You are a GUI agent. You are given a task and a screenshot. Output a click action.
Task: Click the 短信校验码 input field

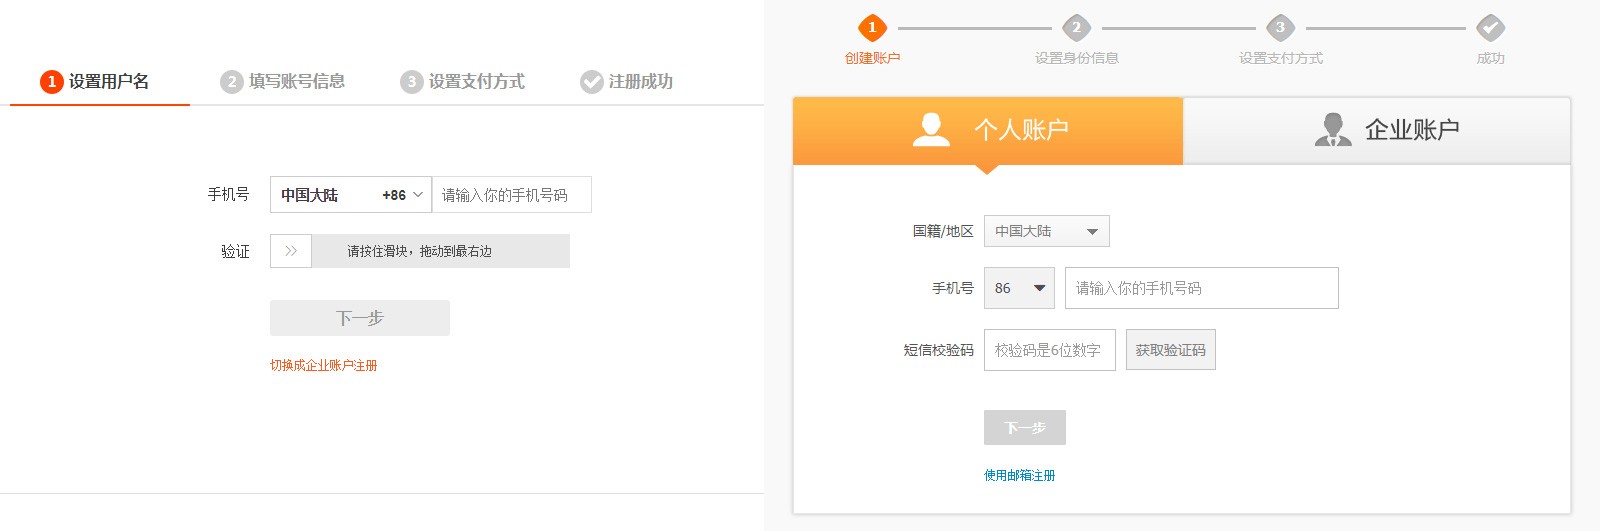point(1050,350)
